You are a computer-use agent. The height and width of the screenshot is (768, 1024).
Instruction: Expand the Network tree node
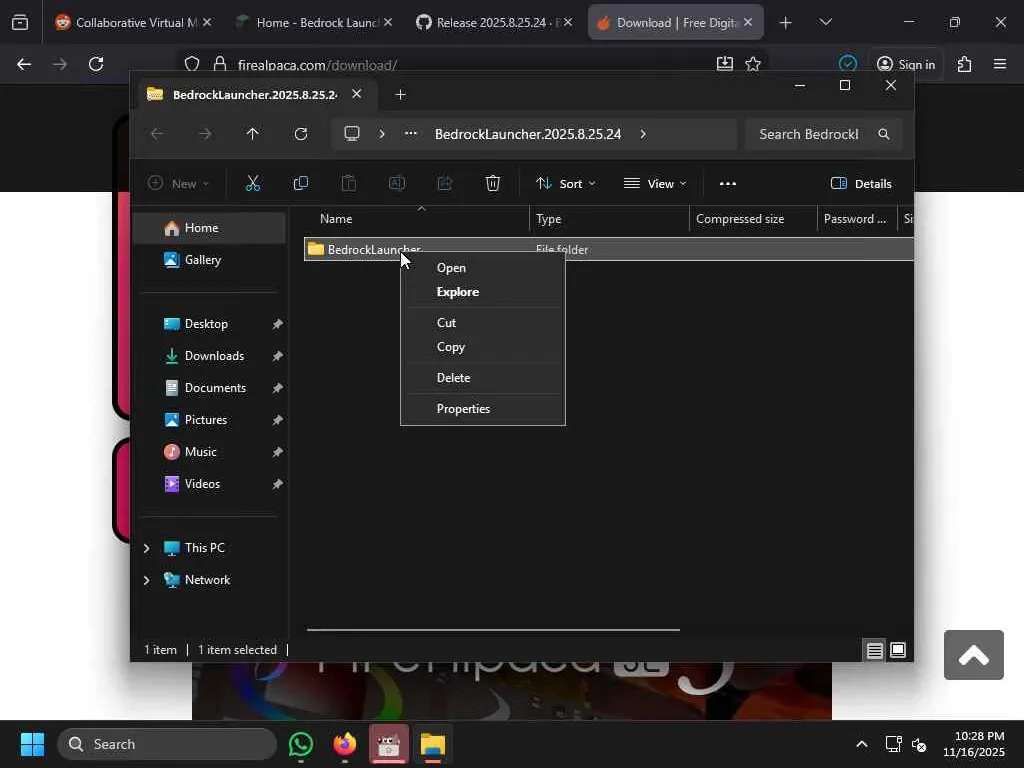point(146,580)
